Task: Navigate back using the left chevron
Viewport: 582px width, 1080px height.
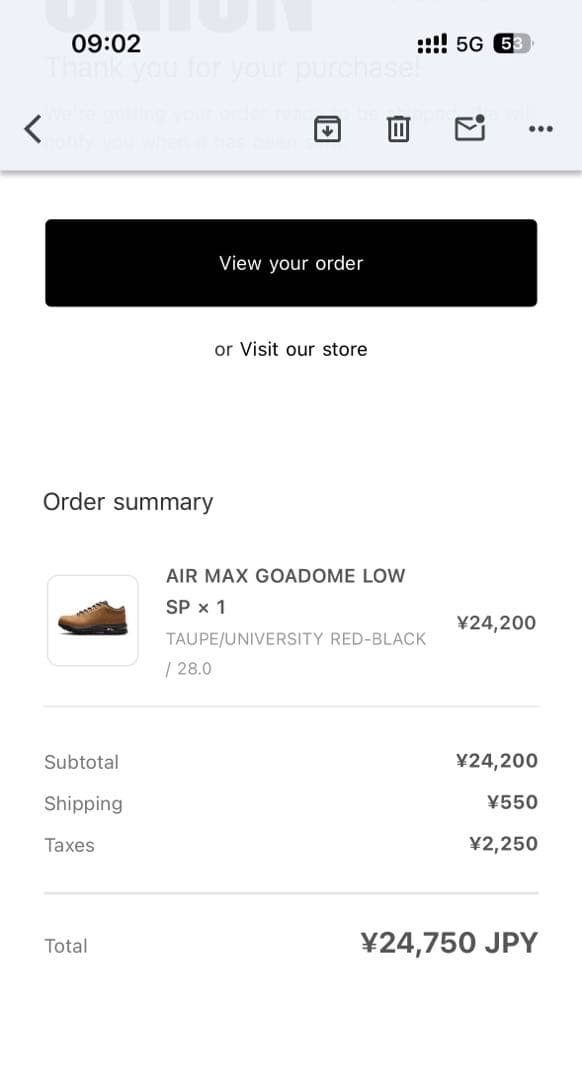Action: tap(31, 129)
